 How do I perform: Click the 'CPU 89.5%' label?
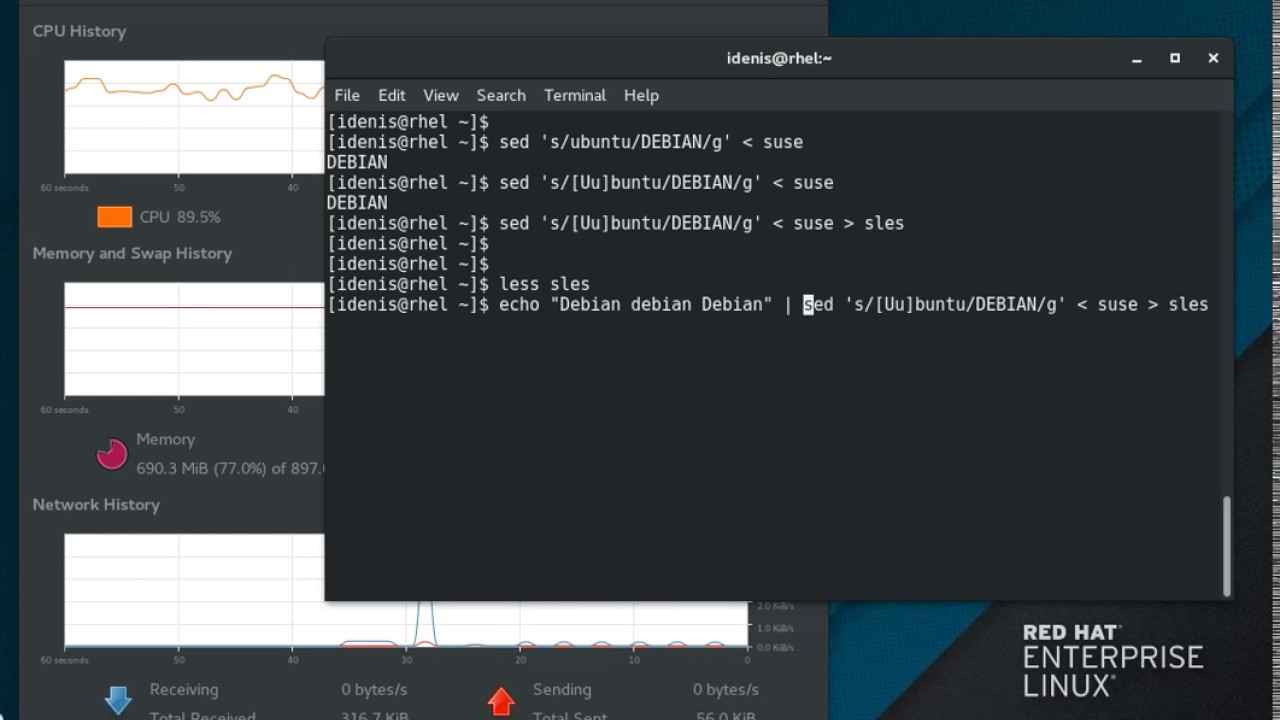[x=180, y=217]
